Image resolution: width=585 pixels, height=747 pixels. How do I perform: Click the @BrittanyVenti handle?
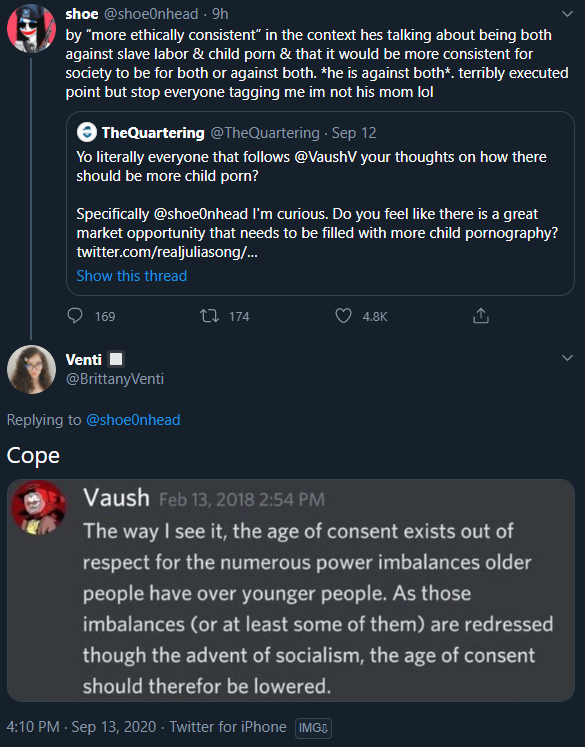pyautogui.click(x=115, y=379)
